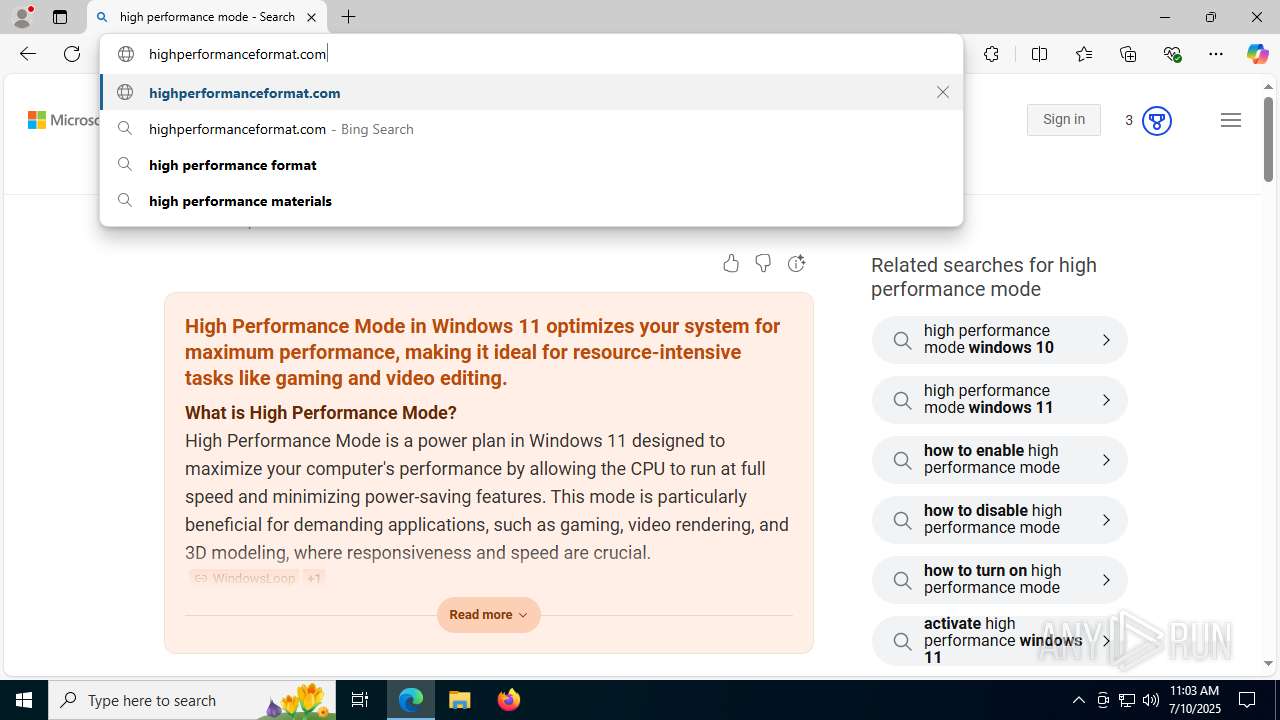Open the Collections icon
The image size is (1280, 720).
point(1128,54)
